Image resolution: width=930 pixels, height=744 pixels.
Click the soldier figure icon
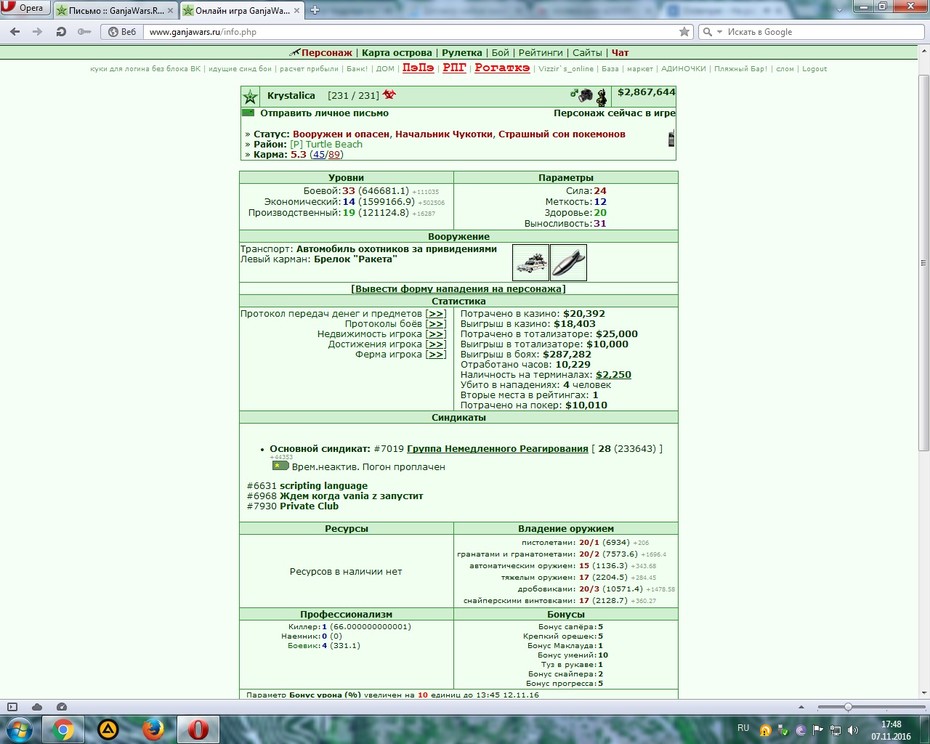click(602, 97)
